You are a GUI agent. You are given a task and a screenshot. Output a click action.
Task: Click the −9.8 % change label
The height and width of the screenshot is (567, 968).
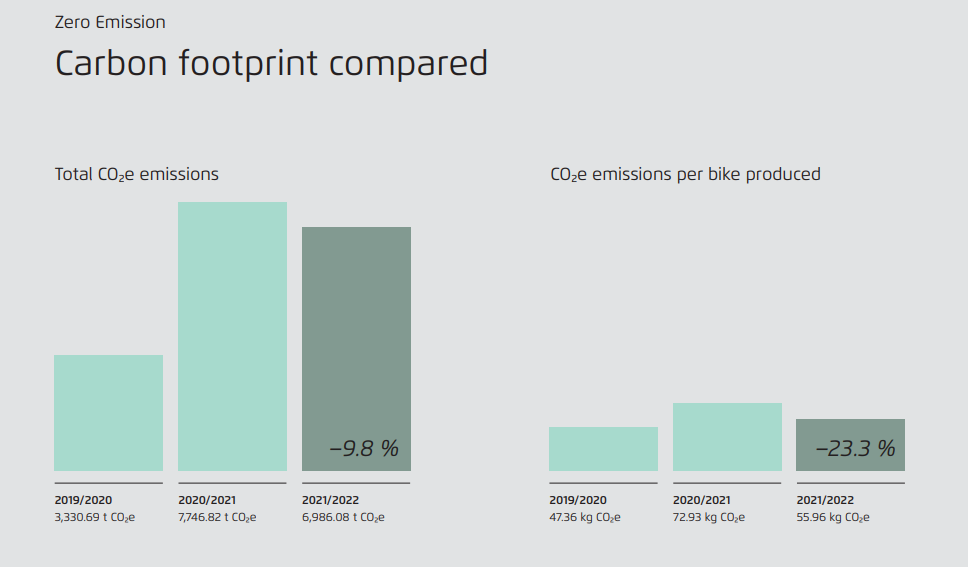click(x=364, y=449)
